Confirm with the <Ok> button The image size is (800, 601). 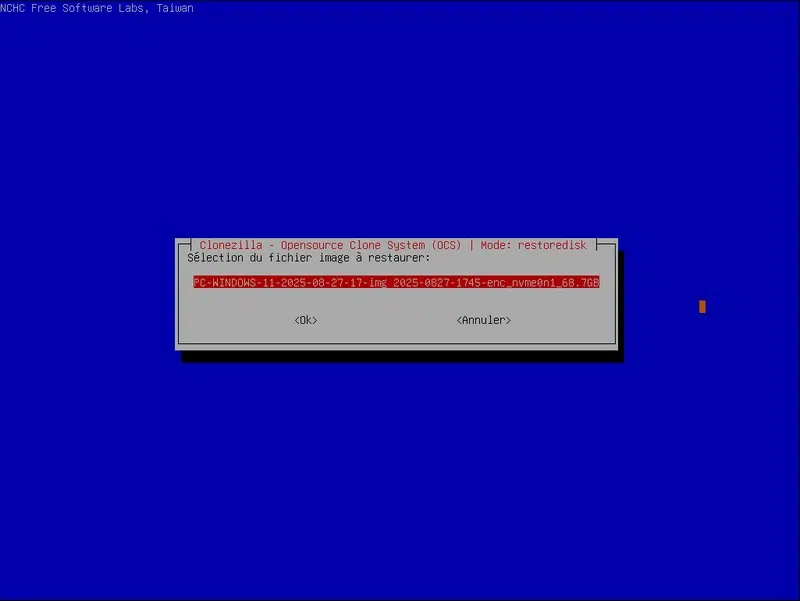click(x=306, y=320)
